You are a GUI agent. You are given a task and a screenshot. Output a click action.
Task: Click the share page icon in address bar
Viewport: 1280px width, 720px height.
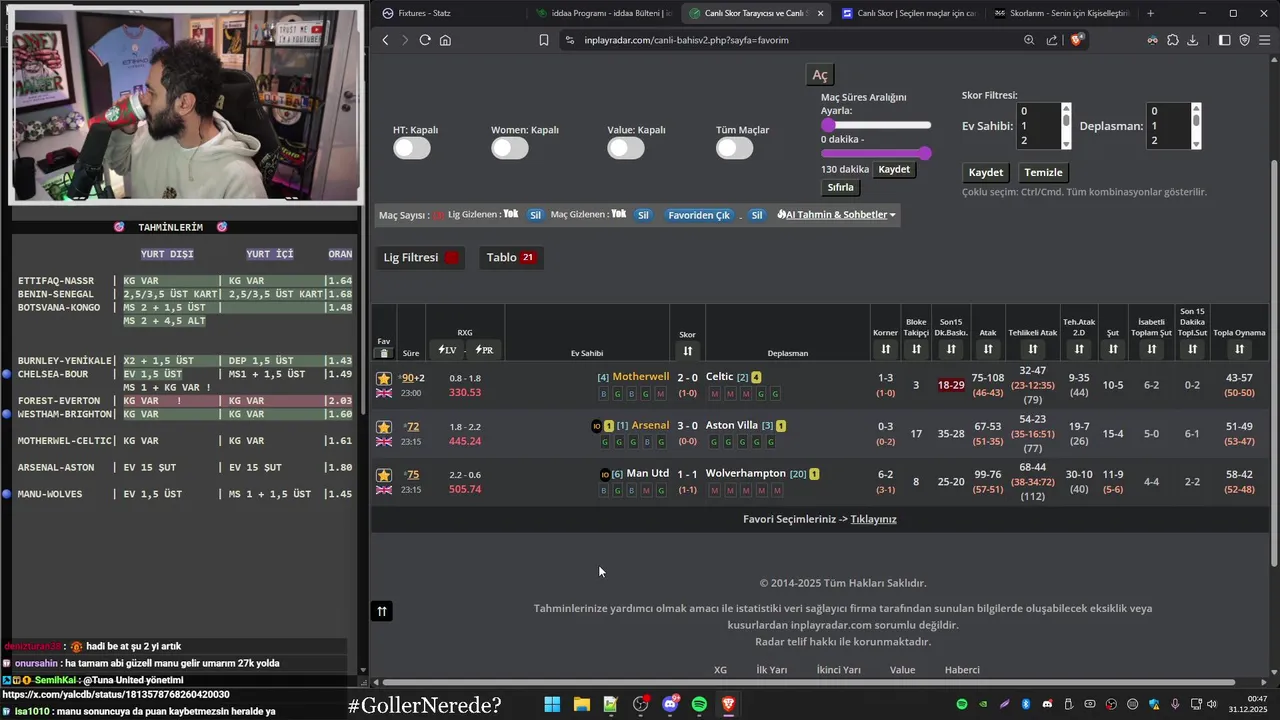click(1052, 40)
